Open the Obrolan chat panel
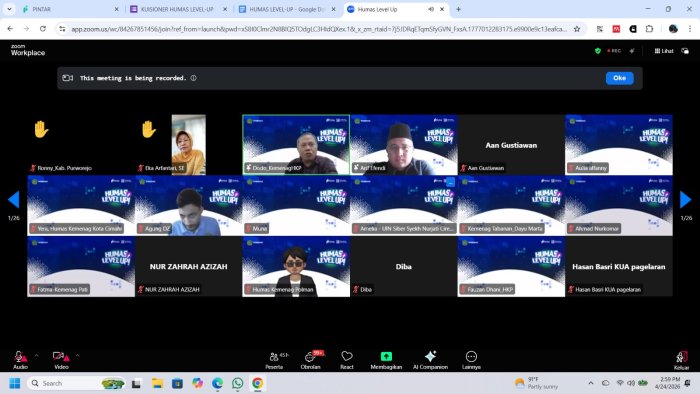The height and width of the screenshot is (394, 700). pyautogui.click(x=311, y=360)
